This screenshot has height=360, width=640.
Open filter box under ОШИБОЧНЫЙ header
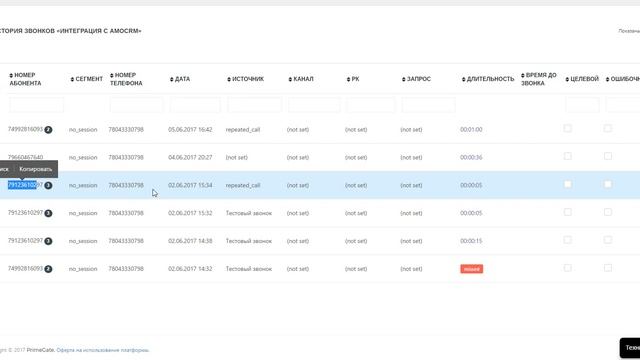(x=622, y=105)
